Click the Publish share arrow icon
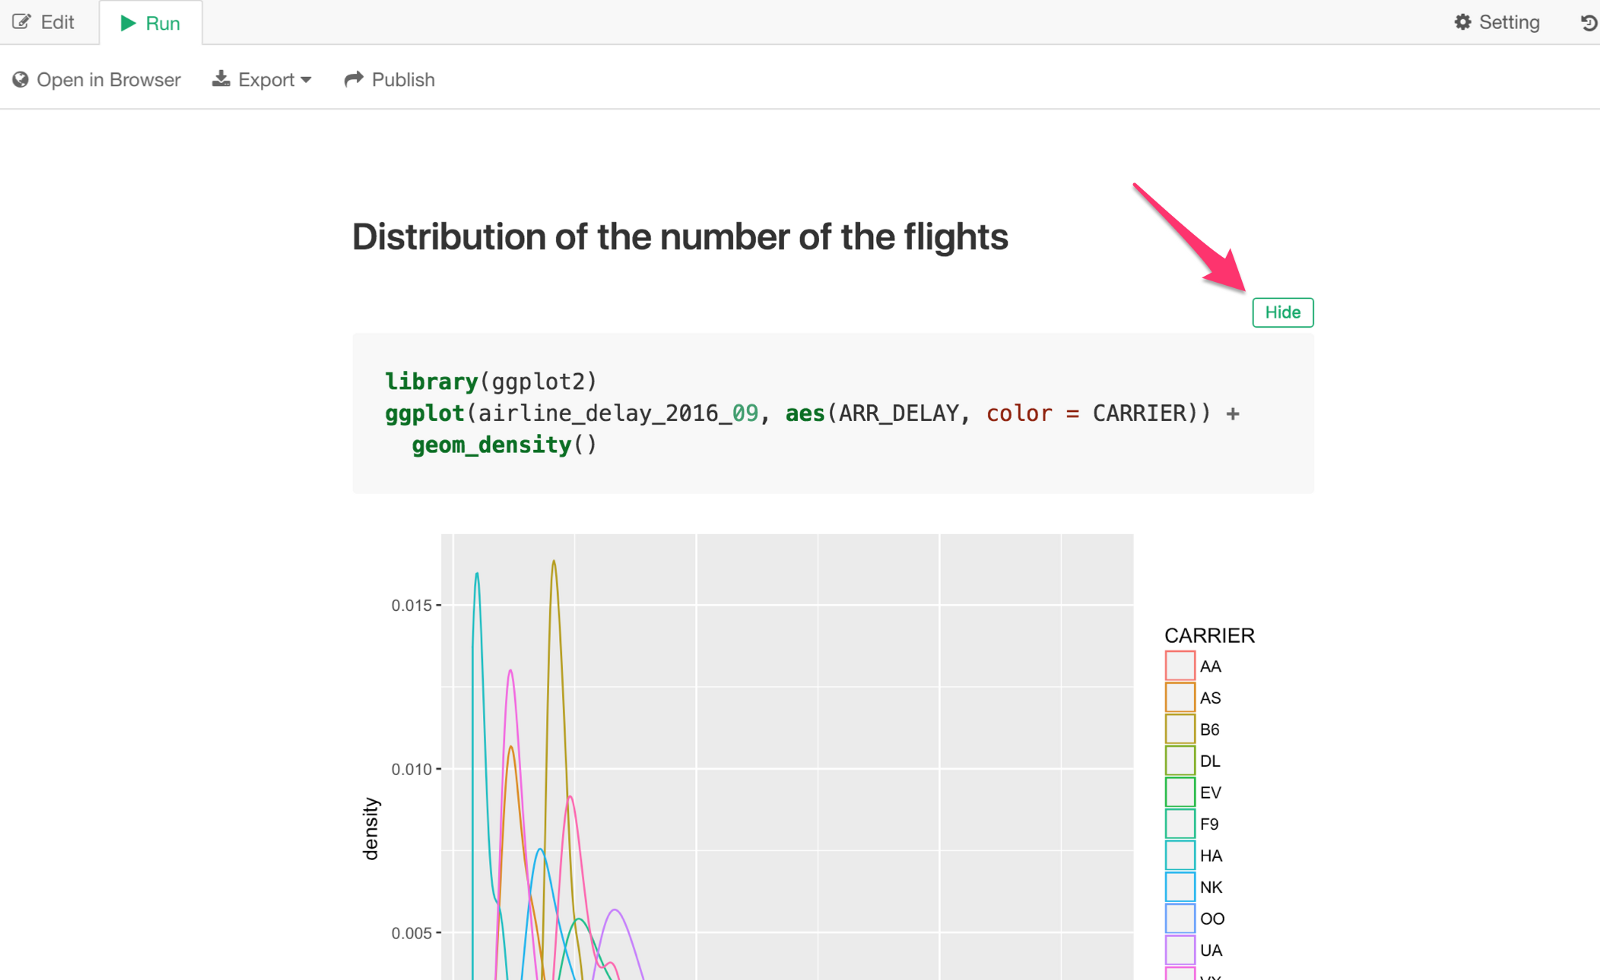1600x980 pixels. (353, 79)
